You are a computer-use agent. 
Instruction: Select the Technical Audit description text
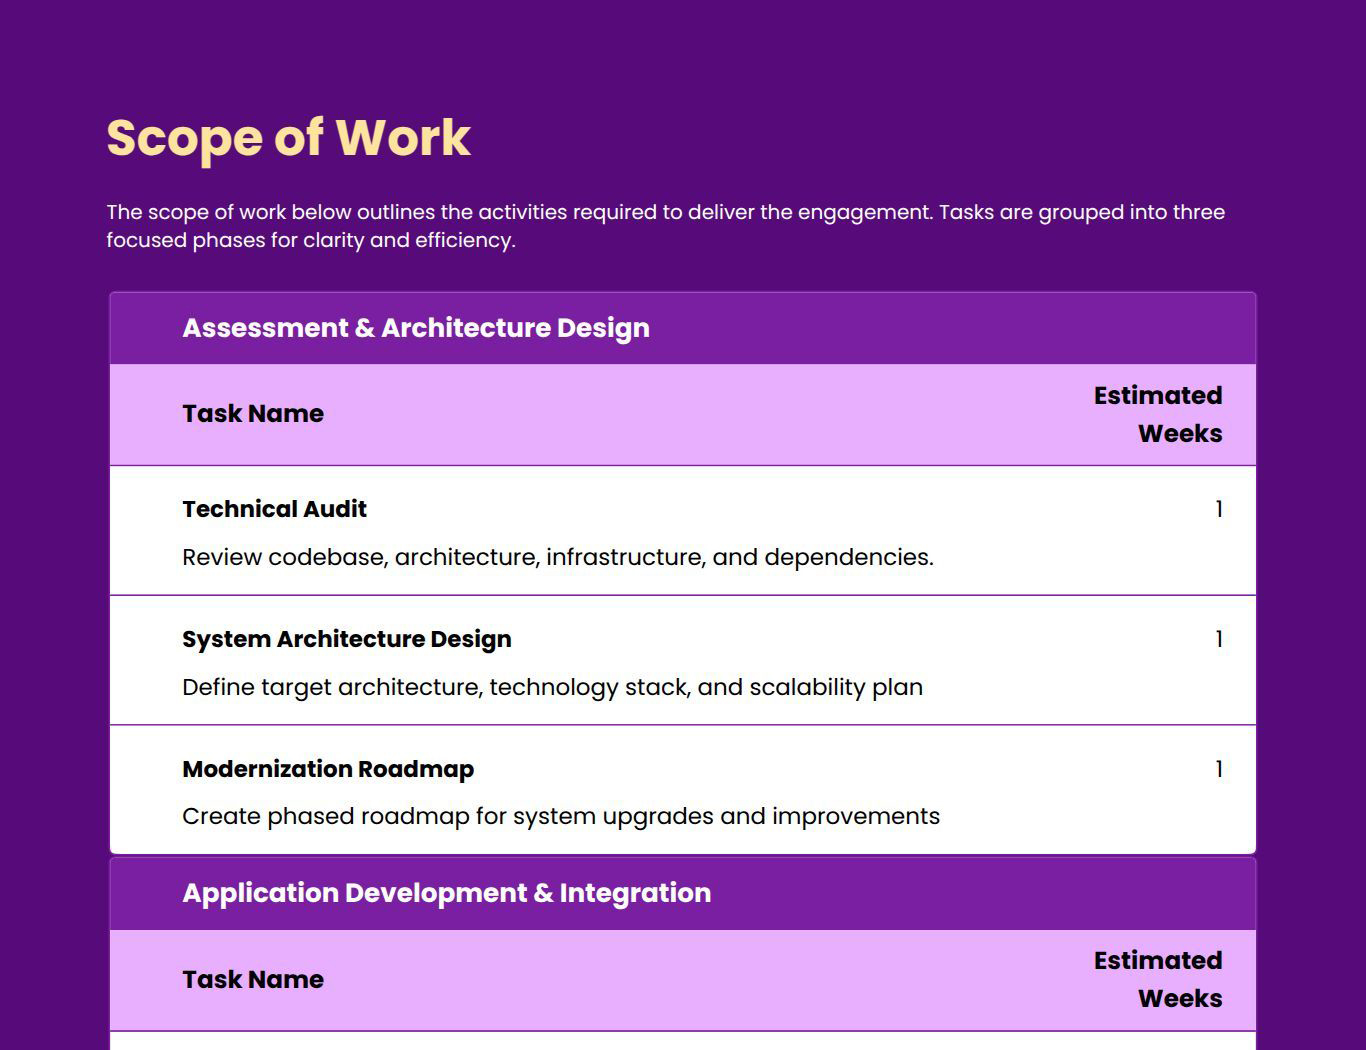point(557,557)
